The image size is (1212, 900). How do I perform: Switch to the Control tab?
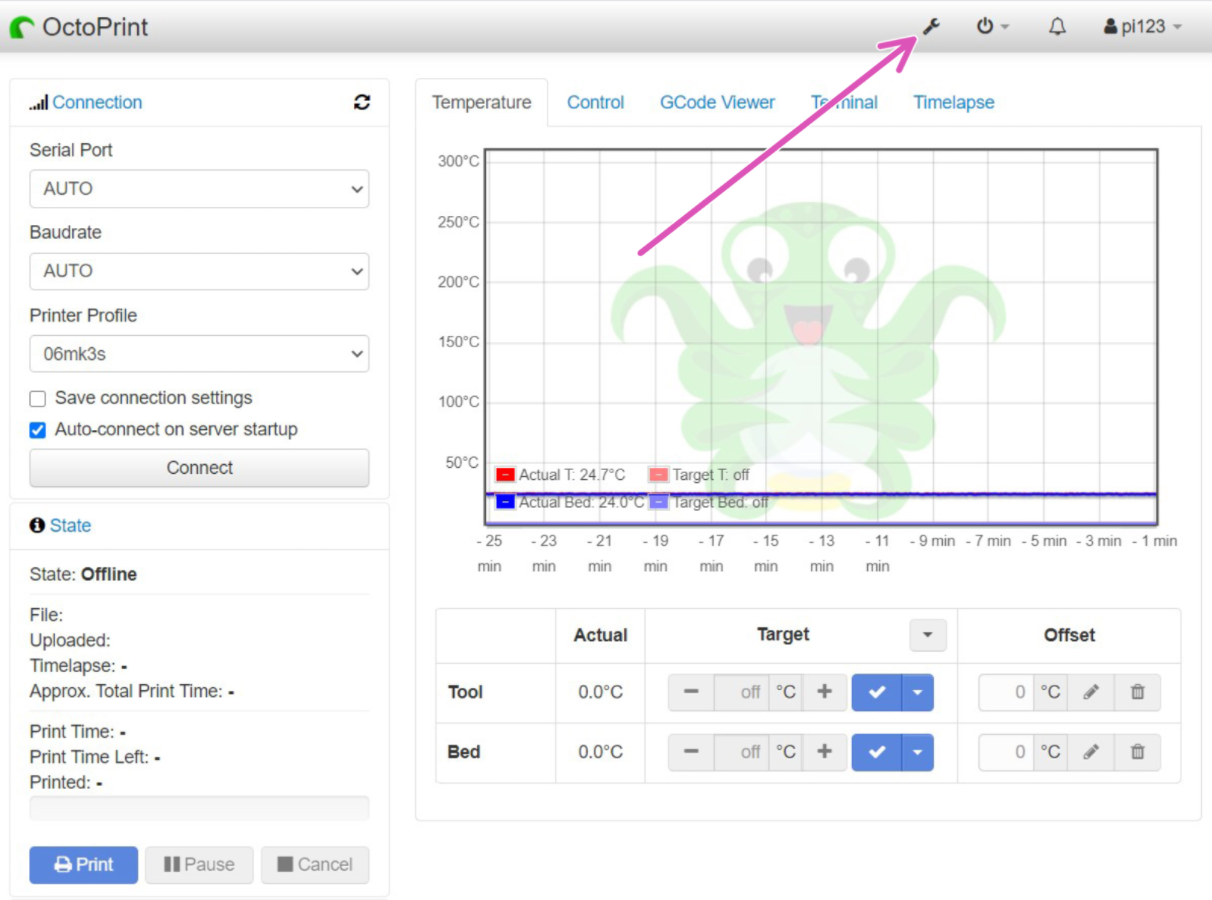coord(596,102)
